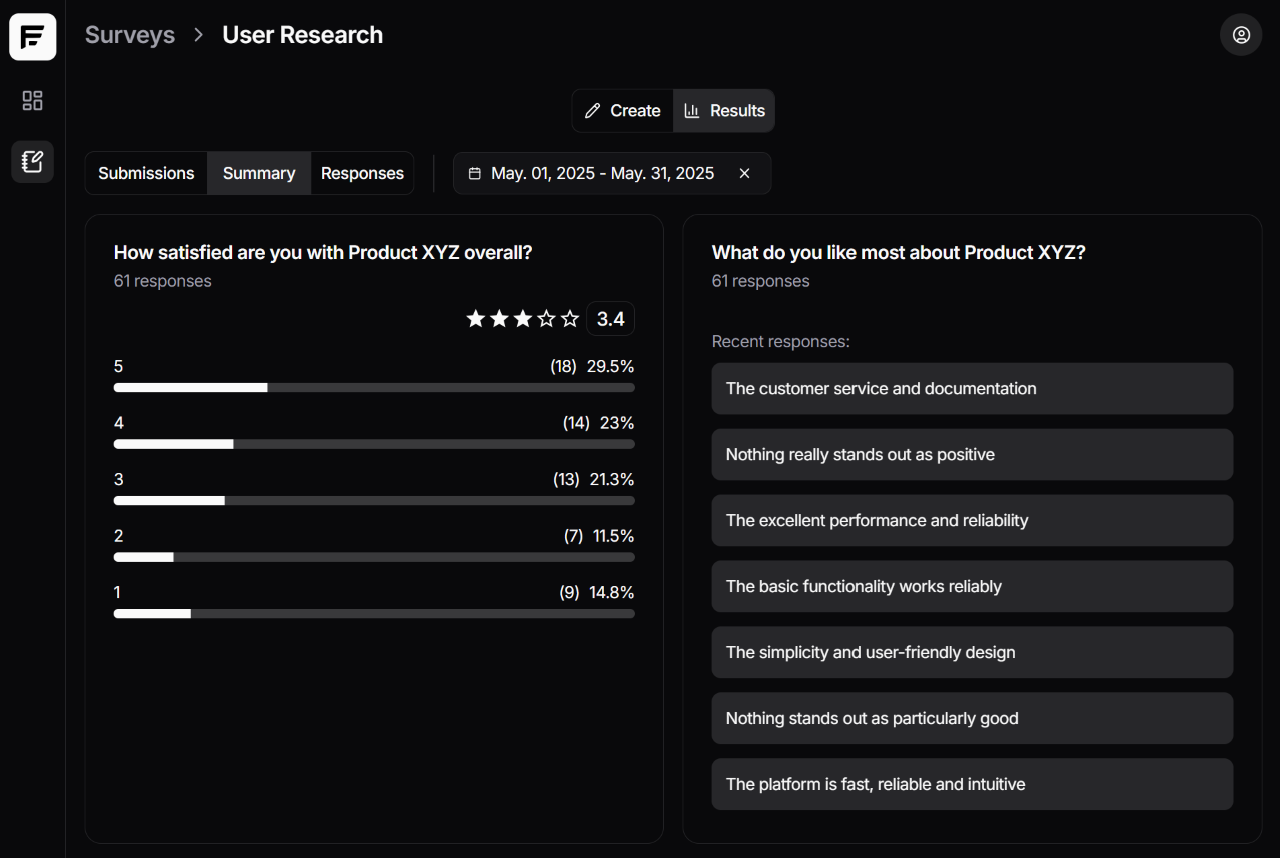This screenshot has width=1280, height=858.
Task: Clear the date range with X icon
Action: pyautogui.click(x=744, y=174)
